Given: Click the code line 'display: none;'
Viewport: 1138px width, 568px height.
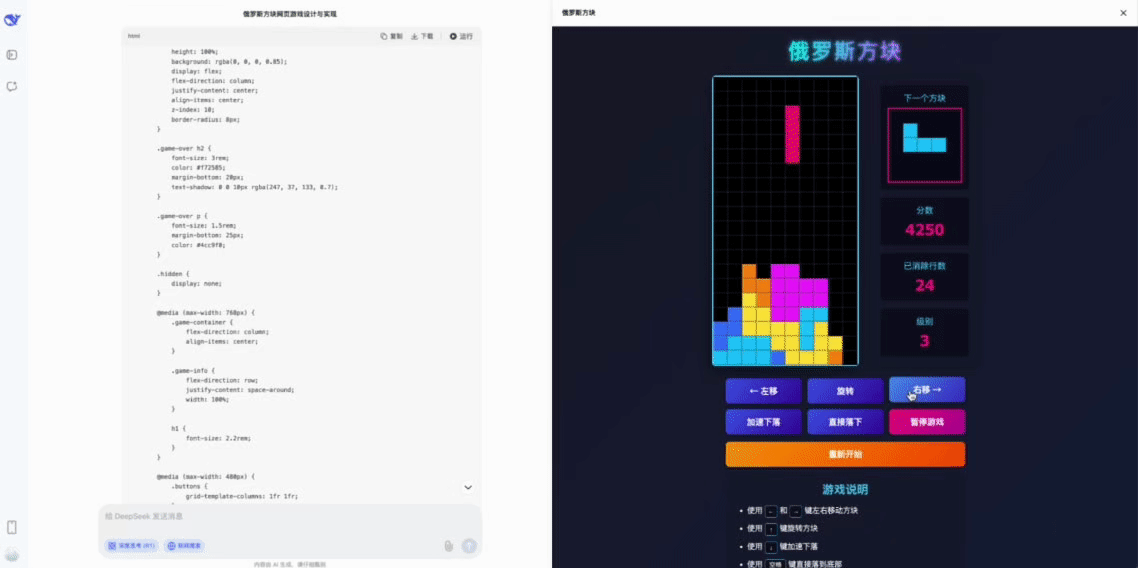Looking at the screenshot, I should pos(196,284).
